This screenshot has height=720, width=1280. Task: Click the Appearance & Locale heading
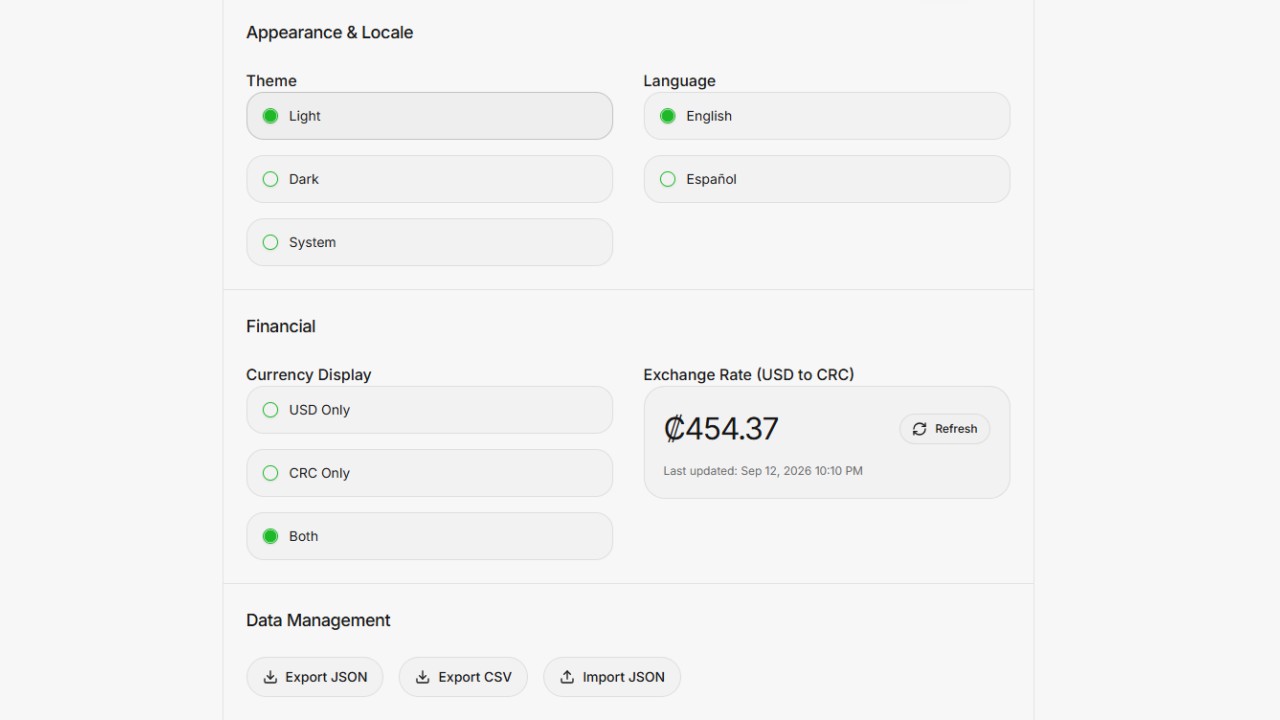(330, 33)
